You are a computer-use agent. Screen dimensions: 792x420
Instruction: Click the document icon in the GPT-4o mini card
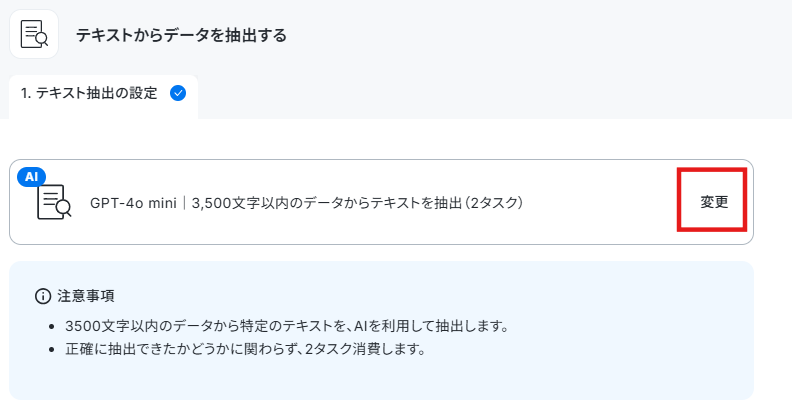pyautogui.click(x=54, y=202)
